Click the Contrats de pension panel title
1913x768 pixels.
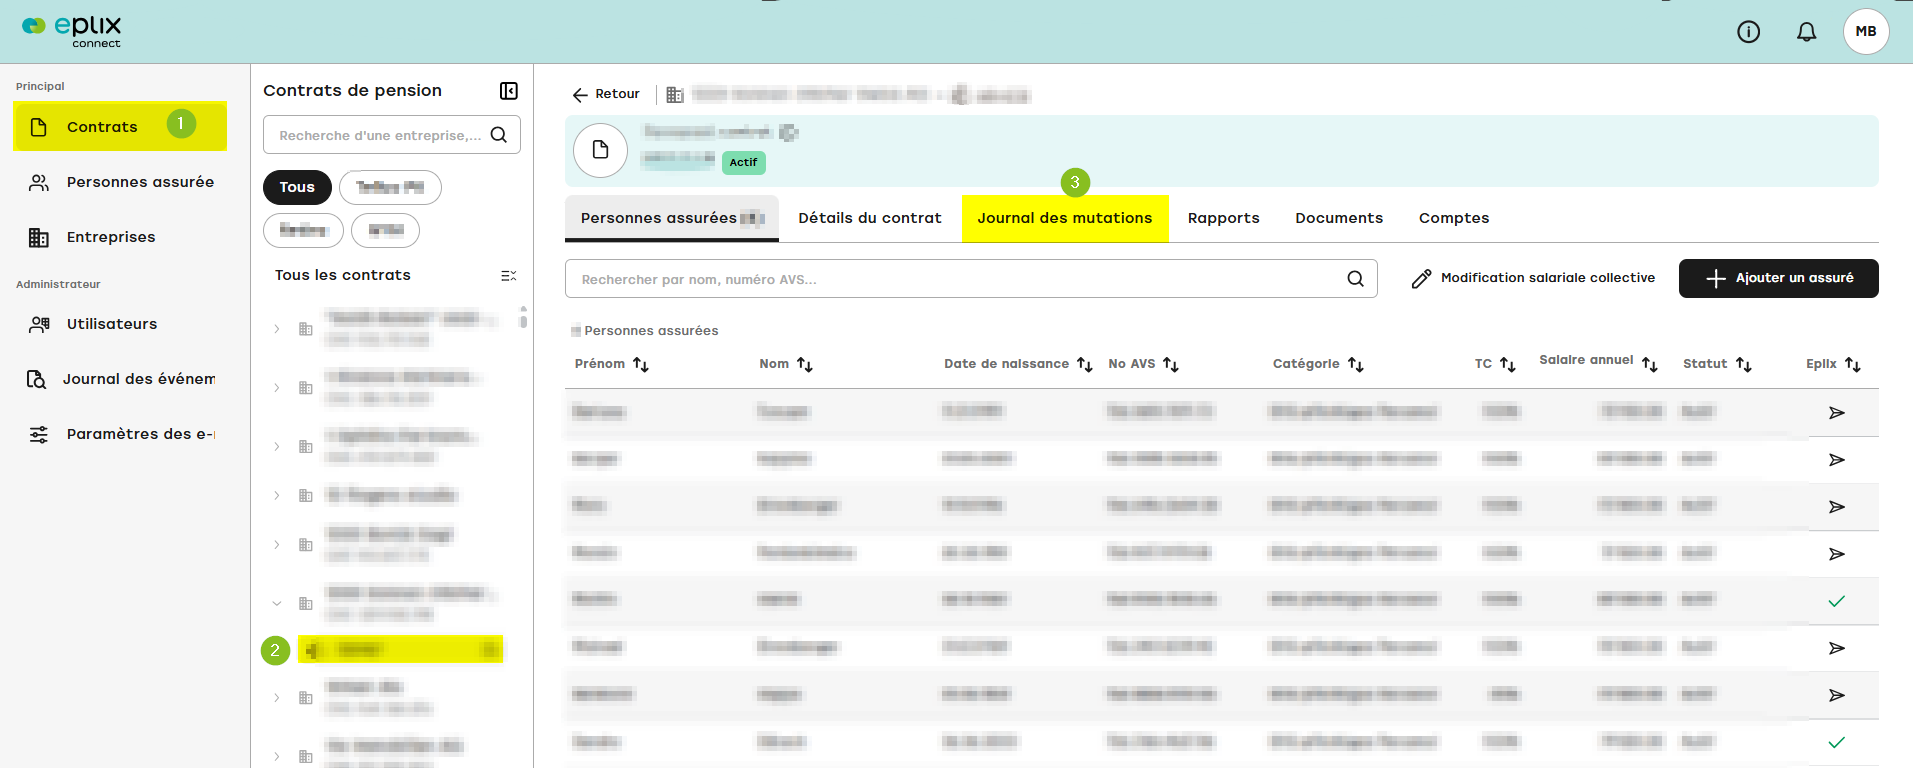click(x=352, y=90)
